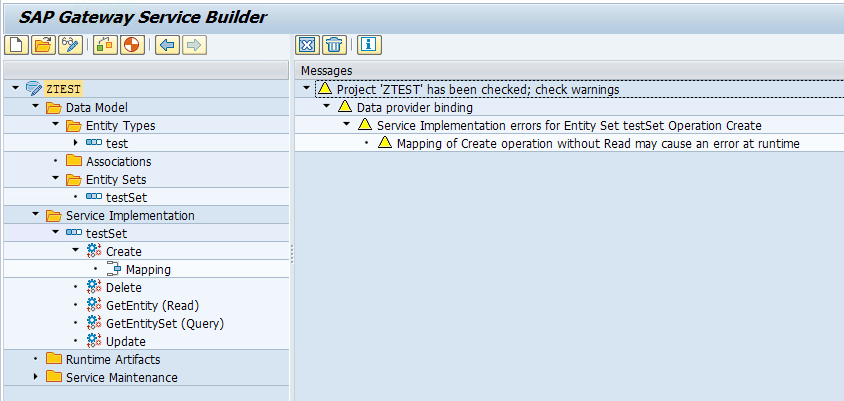Close the messages pane with X icon
This screenshot has width=844, height=401.
tap(307, 45)
